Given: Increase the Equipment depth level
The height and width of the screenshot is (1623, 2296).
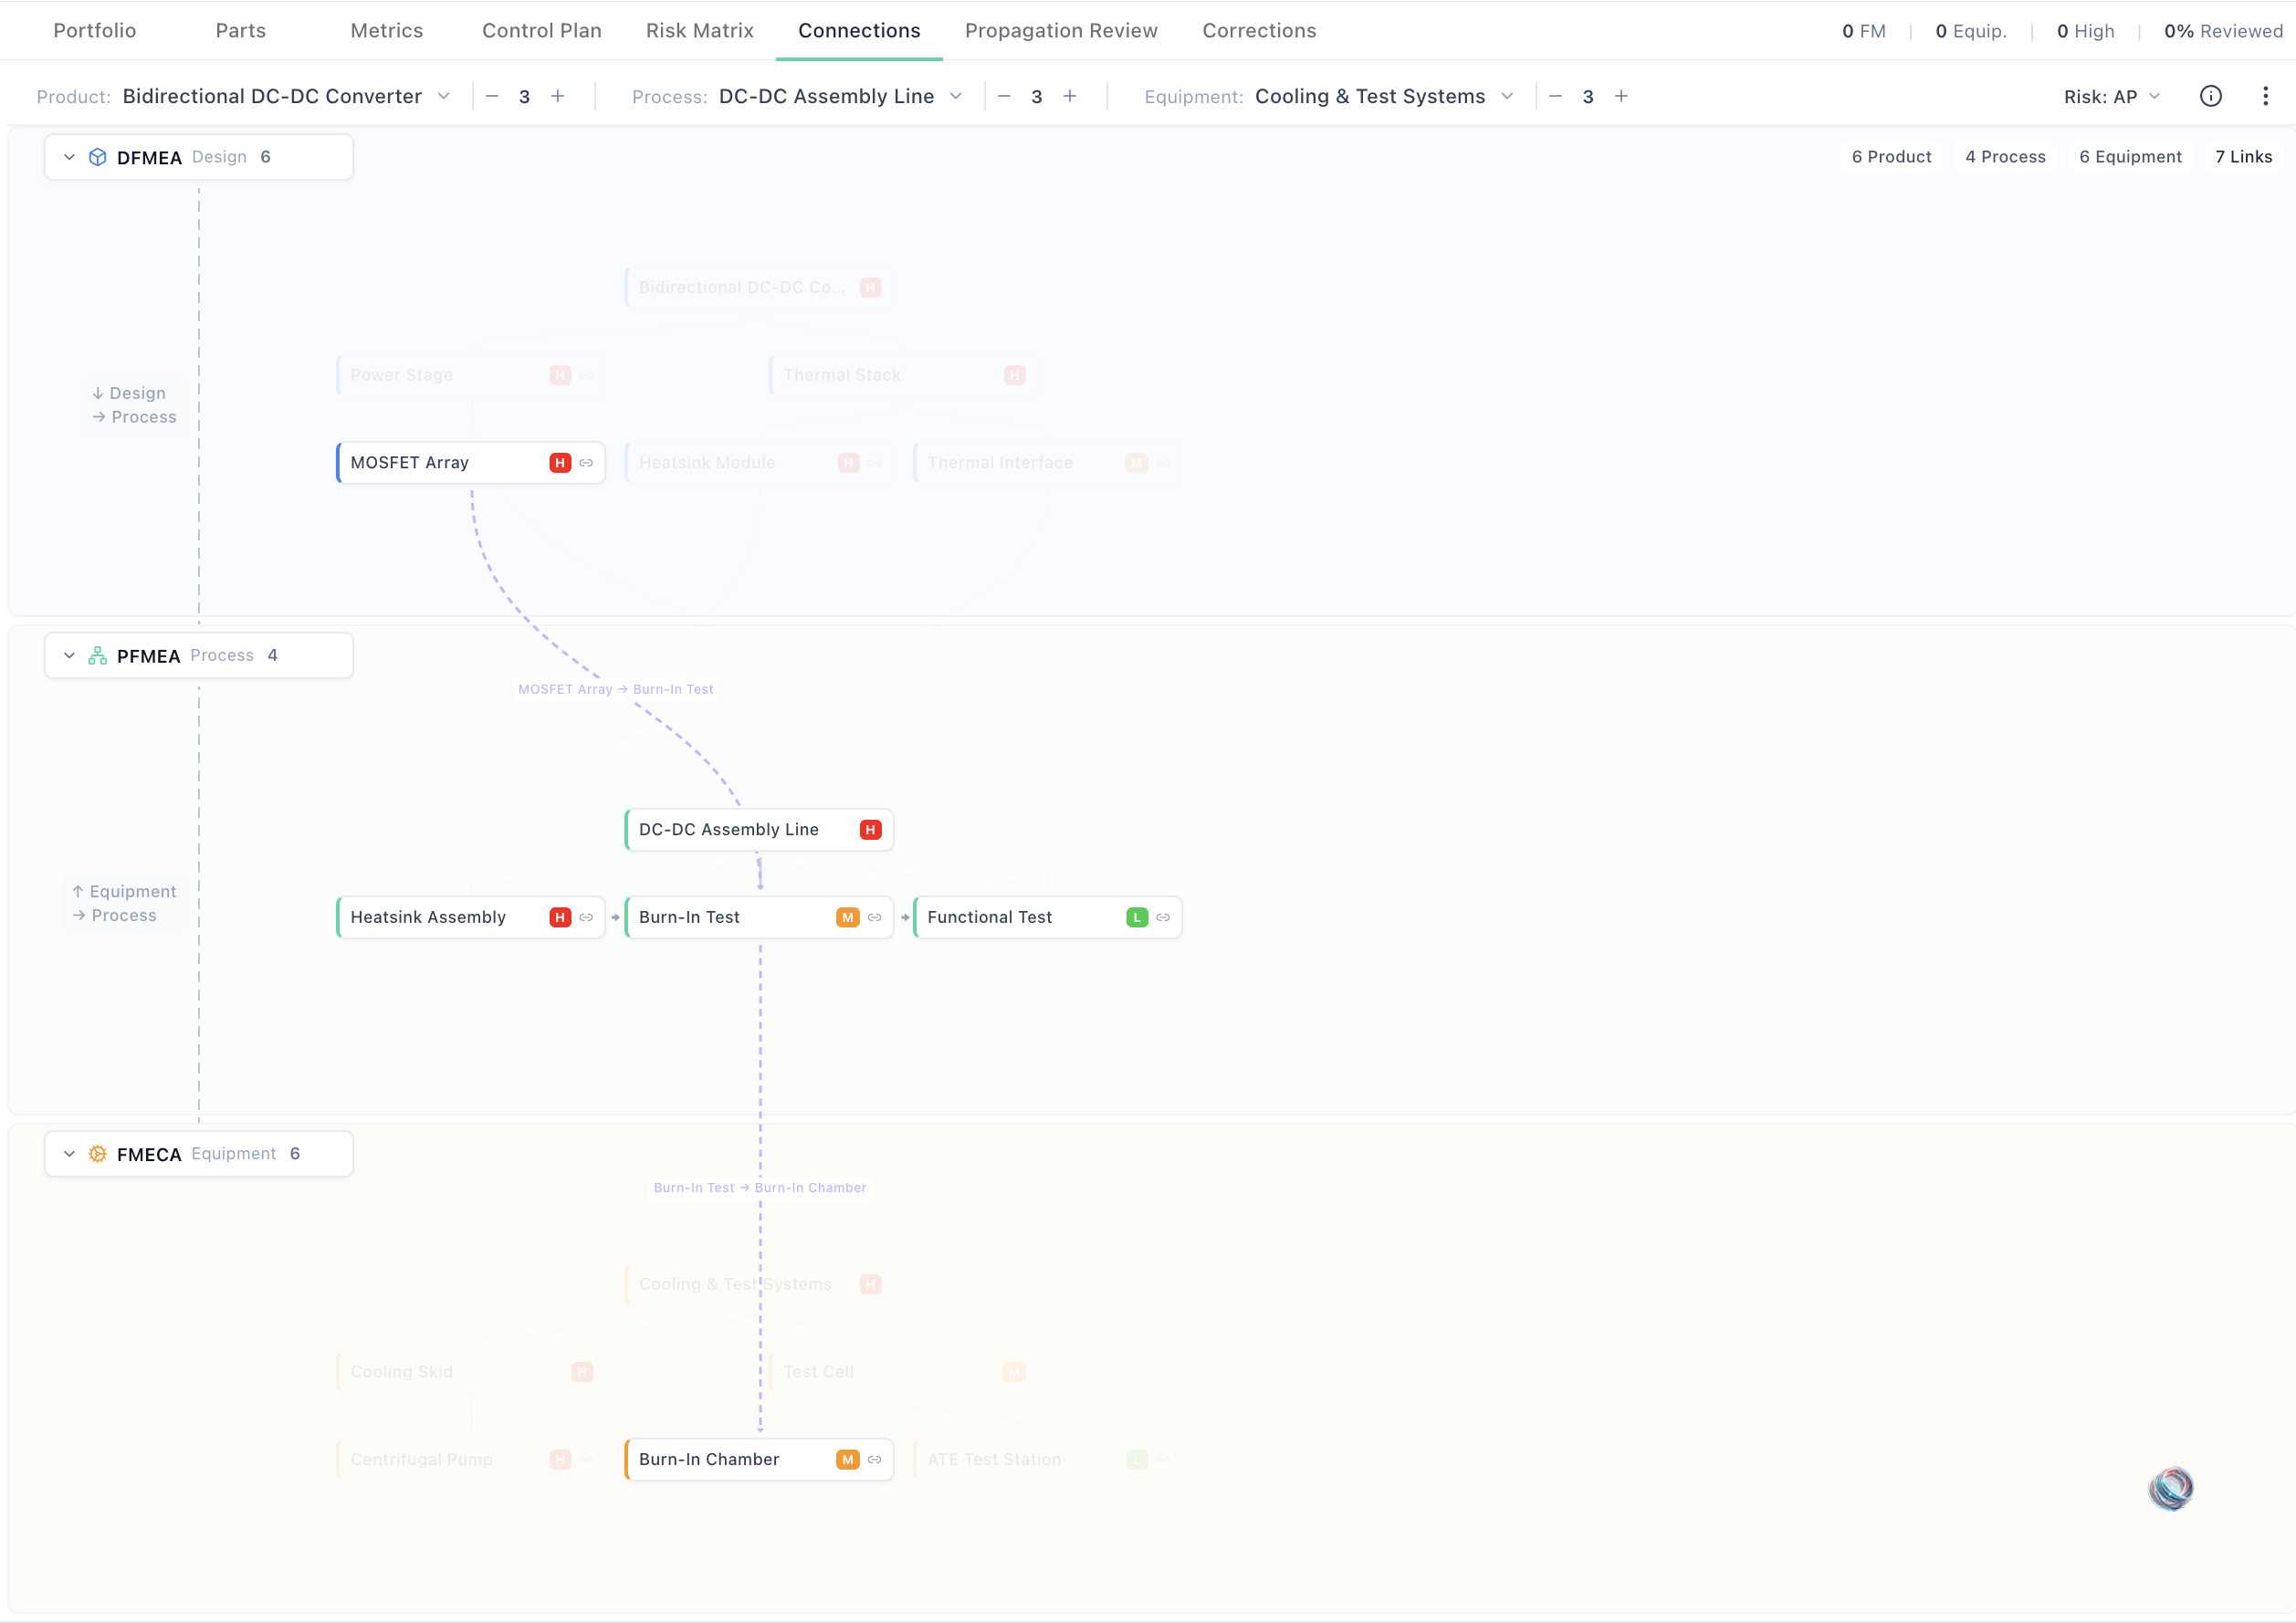Looking at the screenshot, I should 1621,96.
